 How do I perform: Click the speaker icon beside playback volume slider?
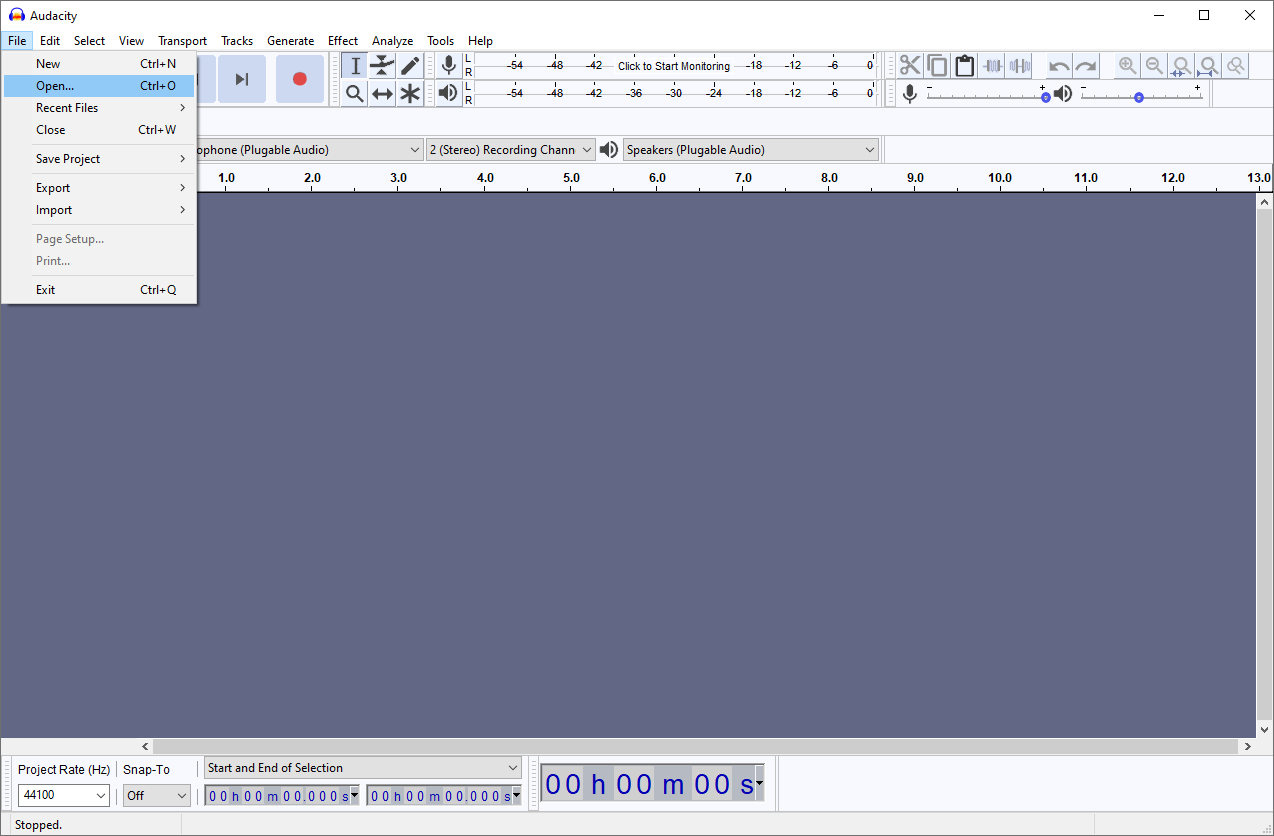click(1063, 94)
